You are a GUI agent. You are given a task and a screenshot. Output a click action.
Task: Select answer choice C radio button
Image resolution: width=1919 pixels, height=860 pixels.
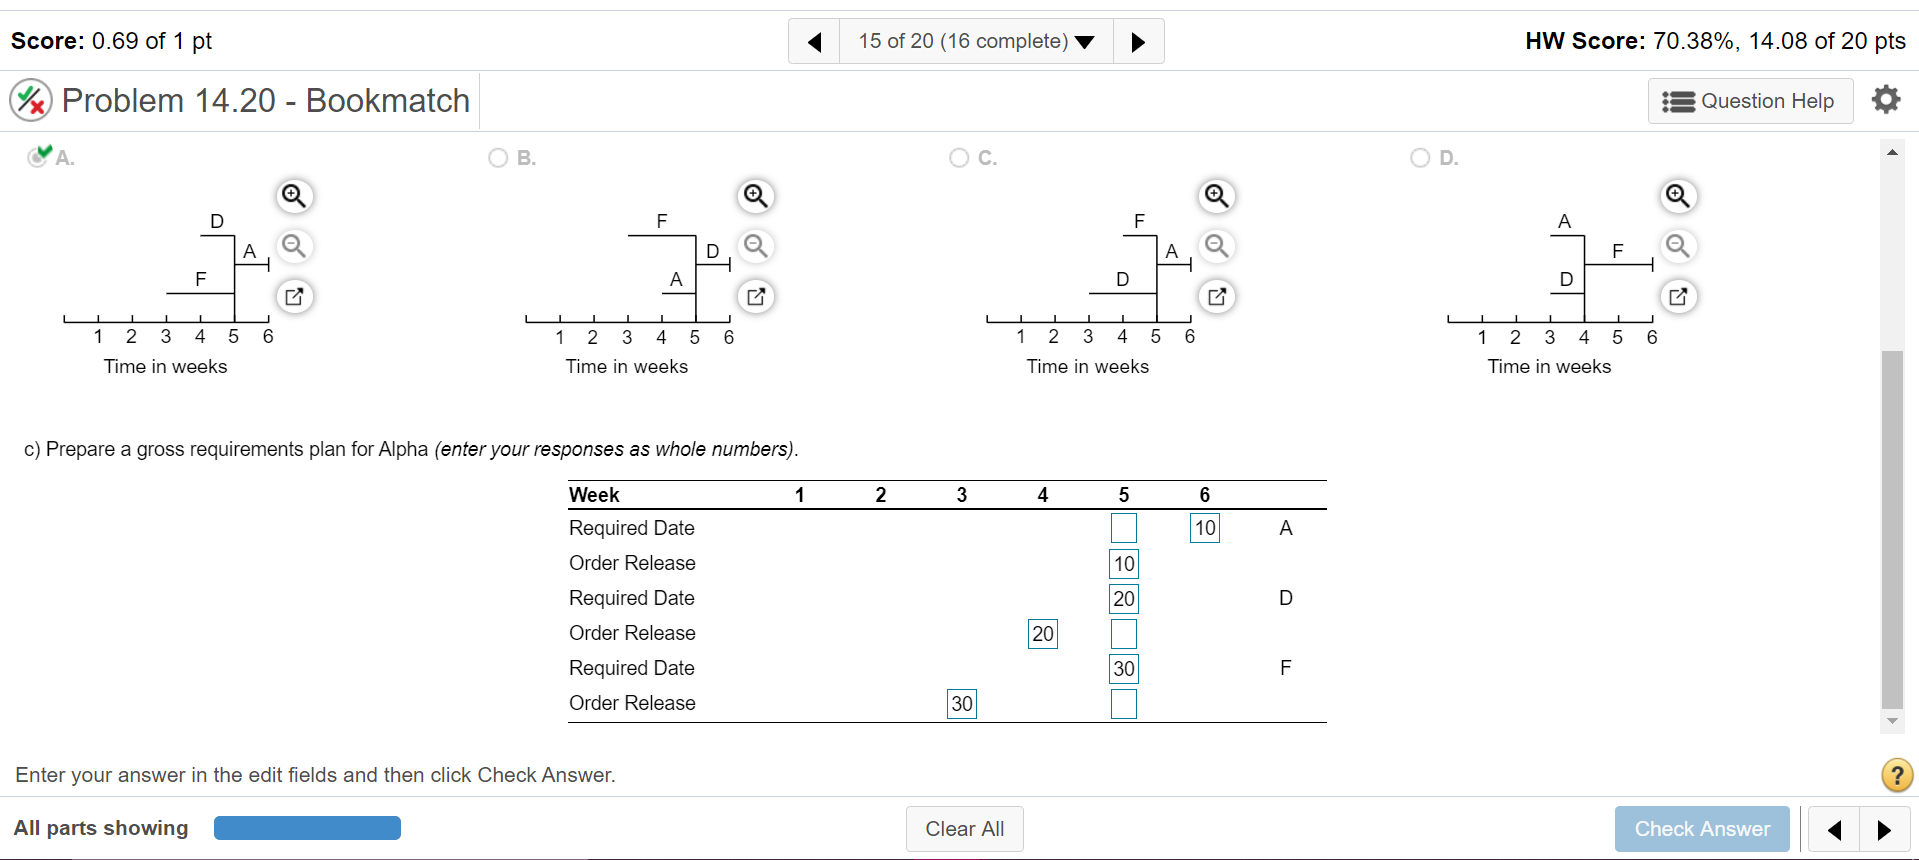(958, 157)
